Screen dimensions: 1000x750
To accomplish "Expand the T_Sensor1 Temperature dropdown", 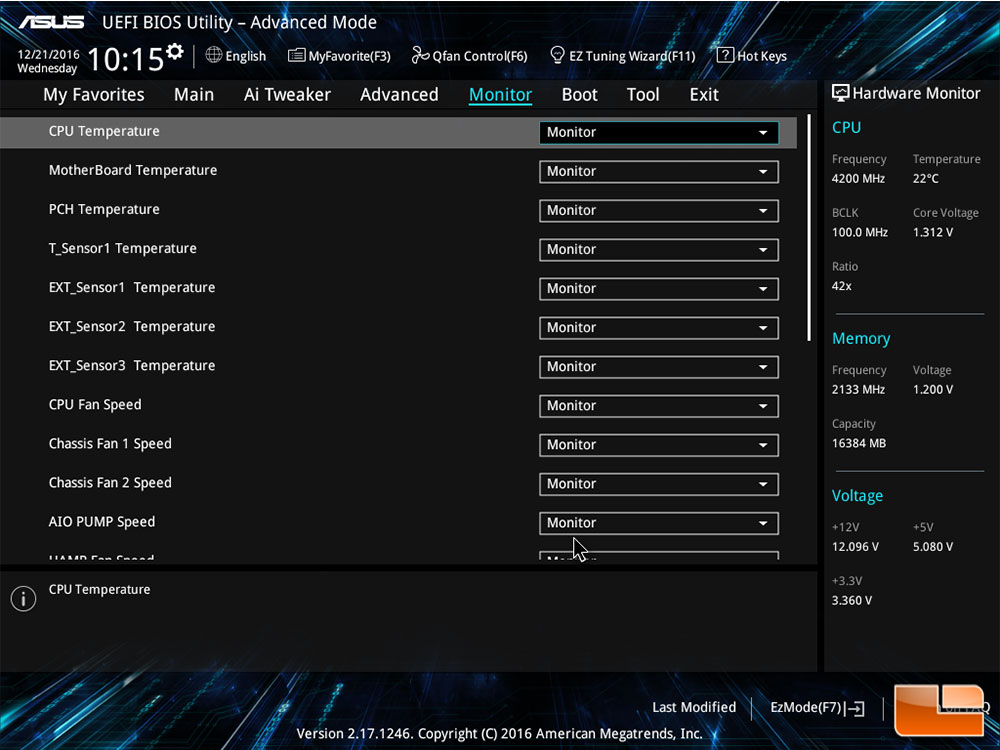I will coord(659,249).
